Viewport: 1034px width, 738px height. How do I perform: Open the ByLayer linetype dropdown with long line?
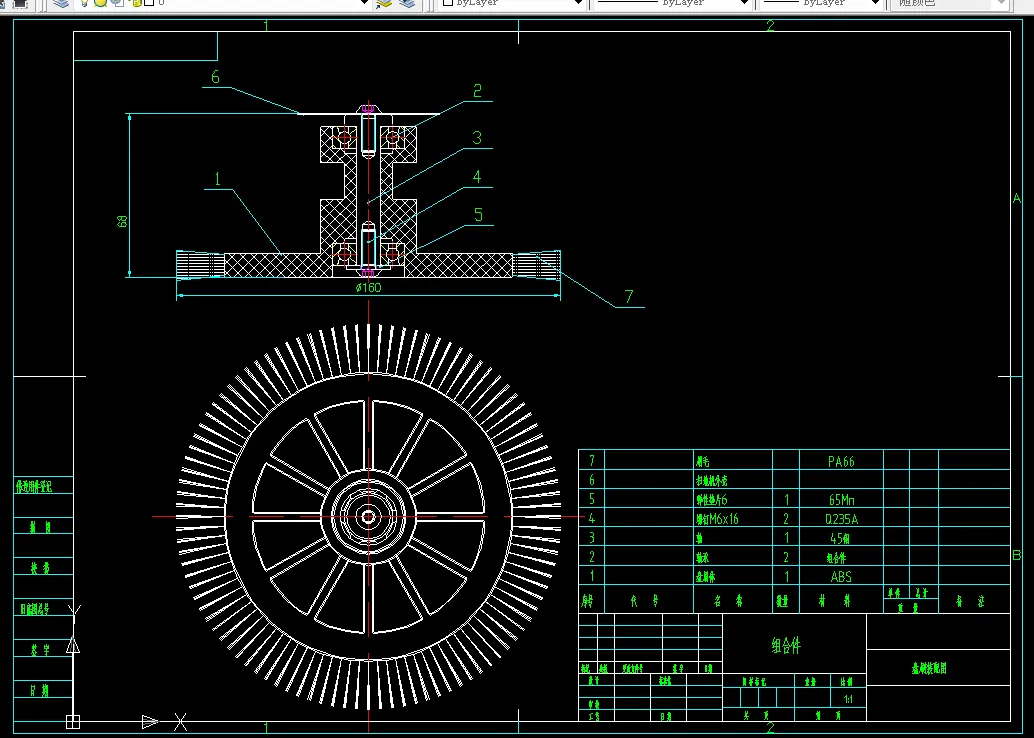point(745,3)
